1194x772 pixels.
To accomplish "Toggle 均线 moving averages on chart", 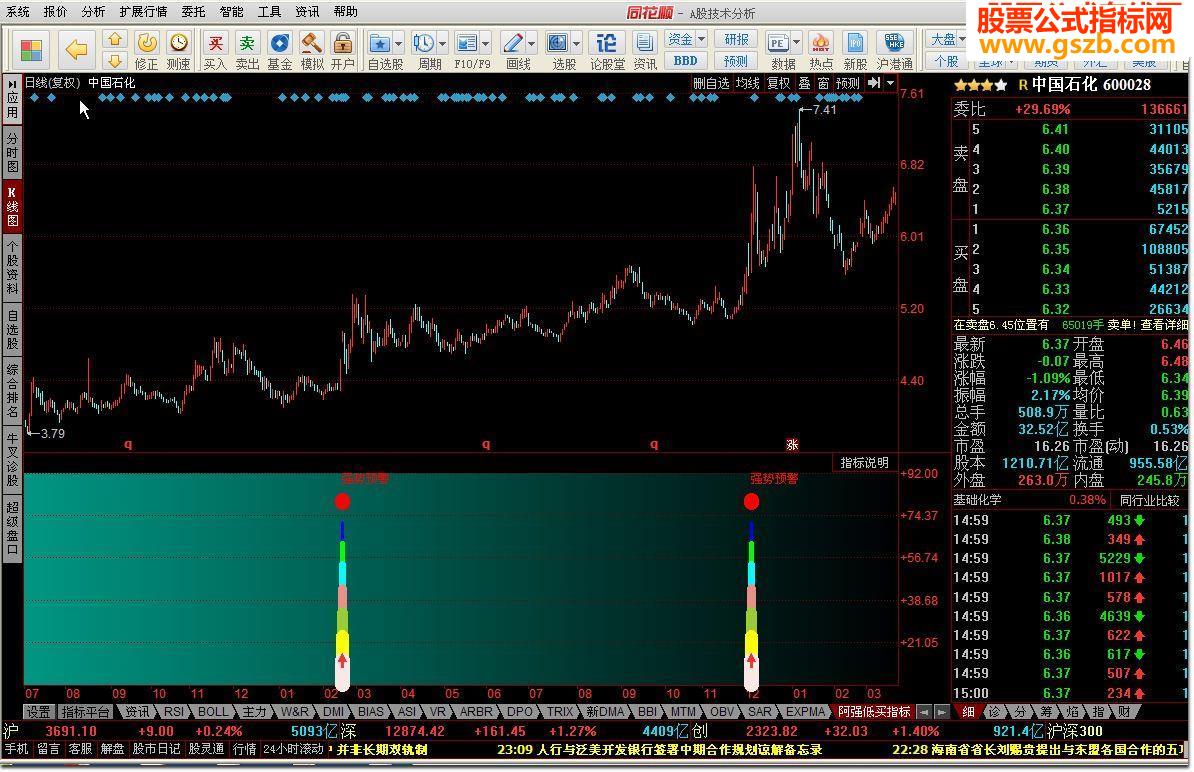I will click(747, 83).
